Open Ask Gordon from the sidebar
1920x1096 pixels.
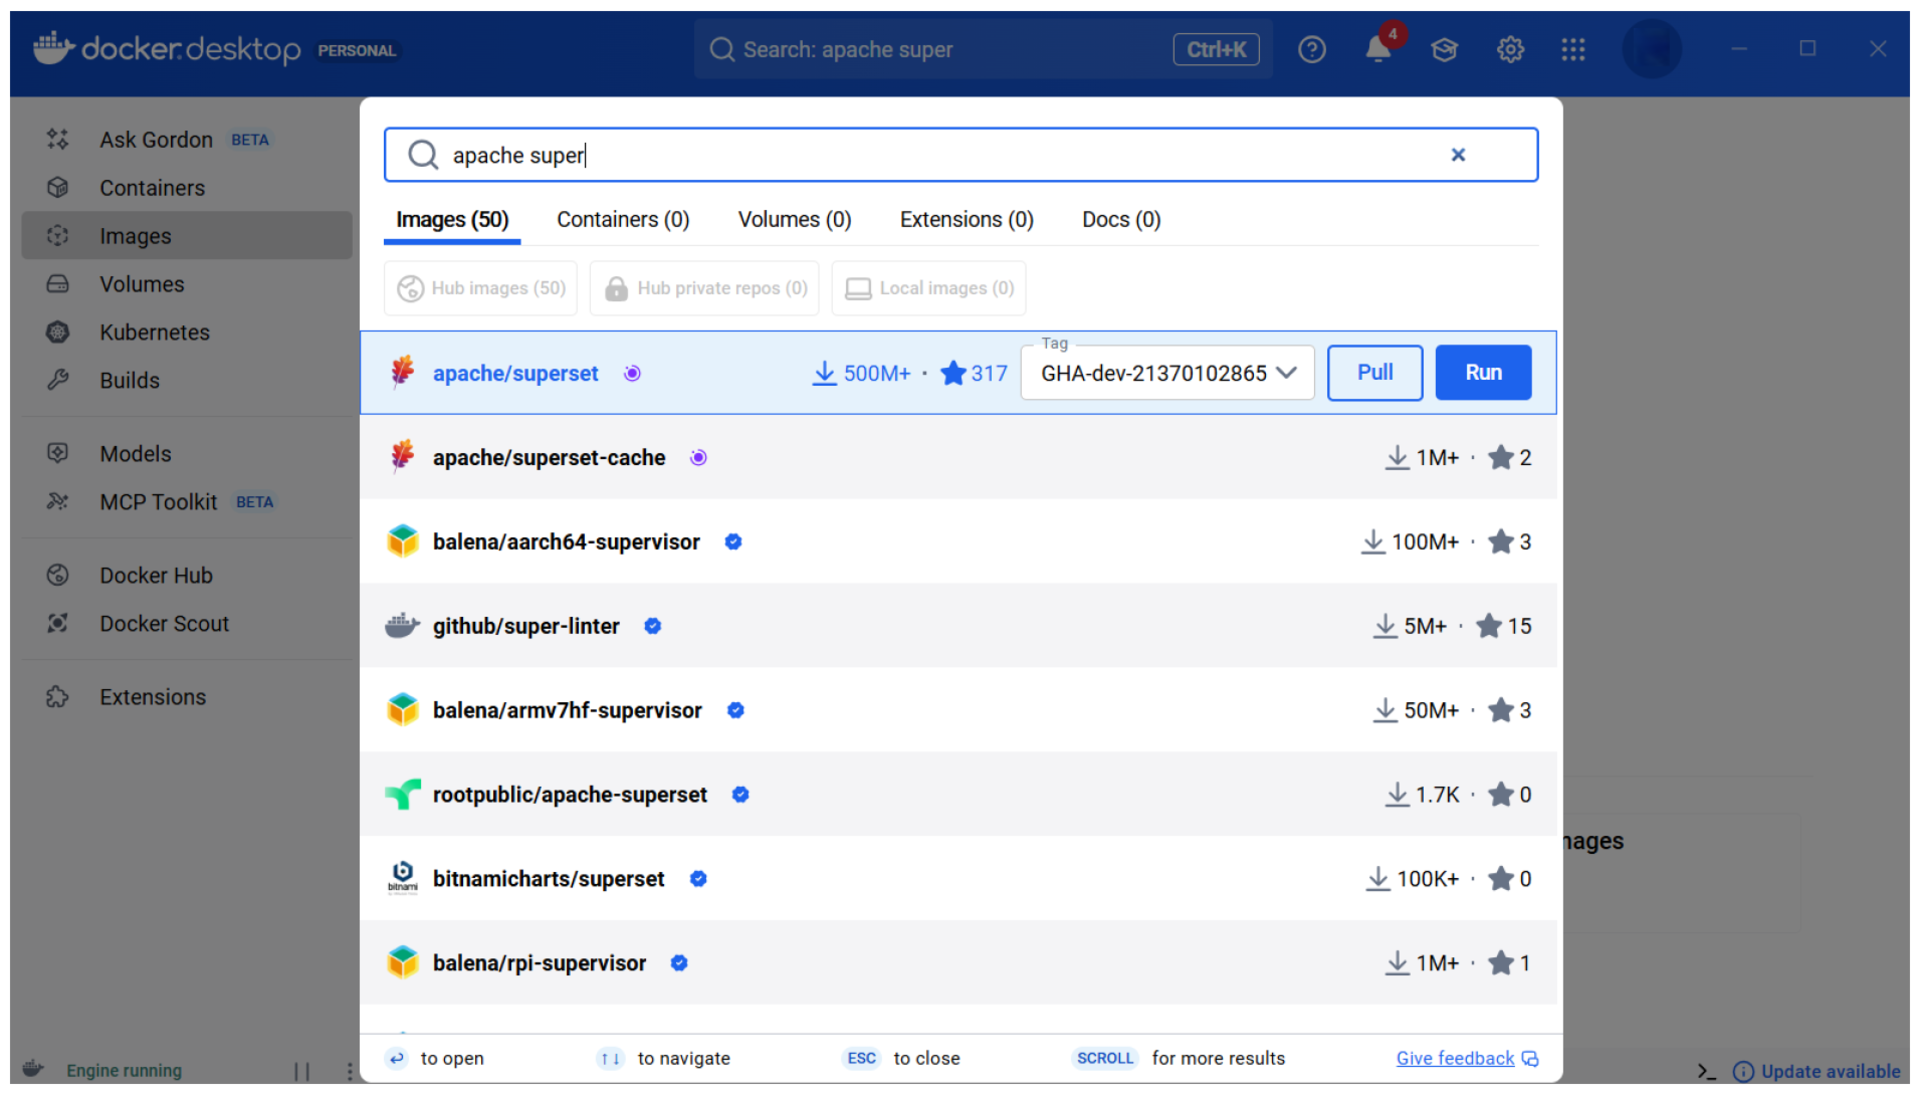click(156, 139)
